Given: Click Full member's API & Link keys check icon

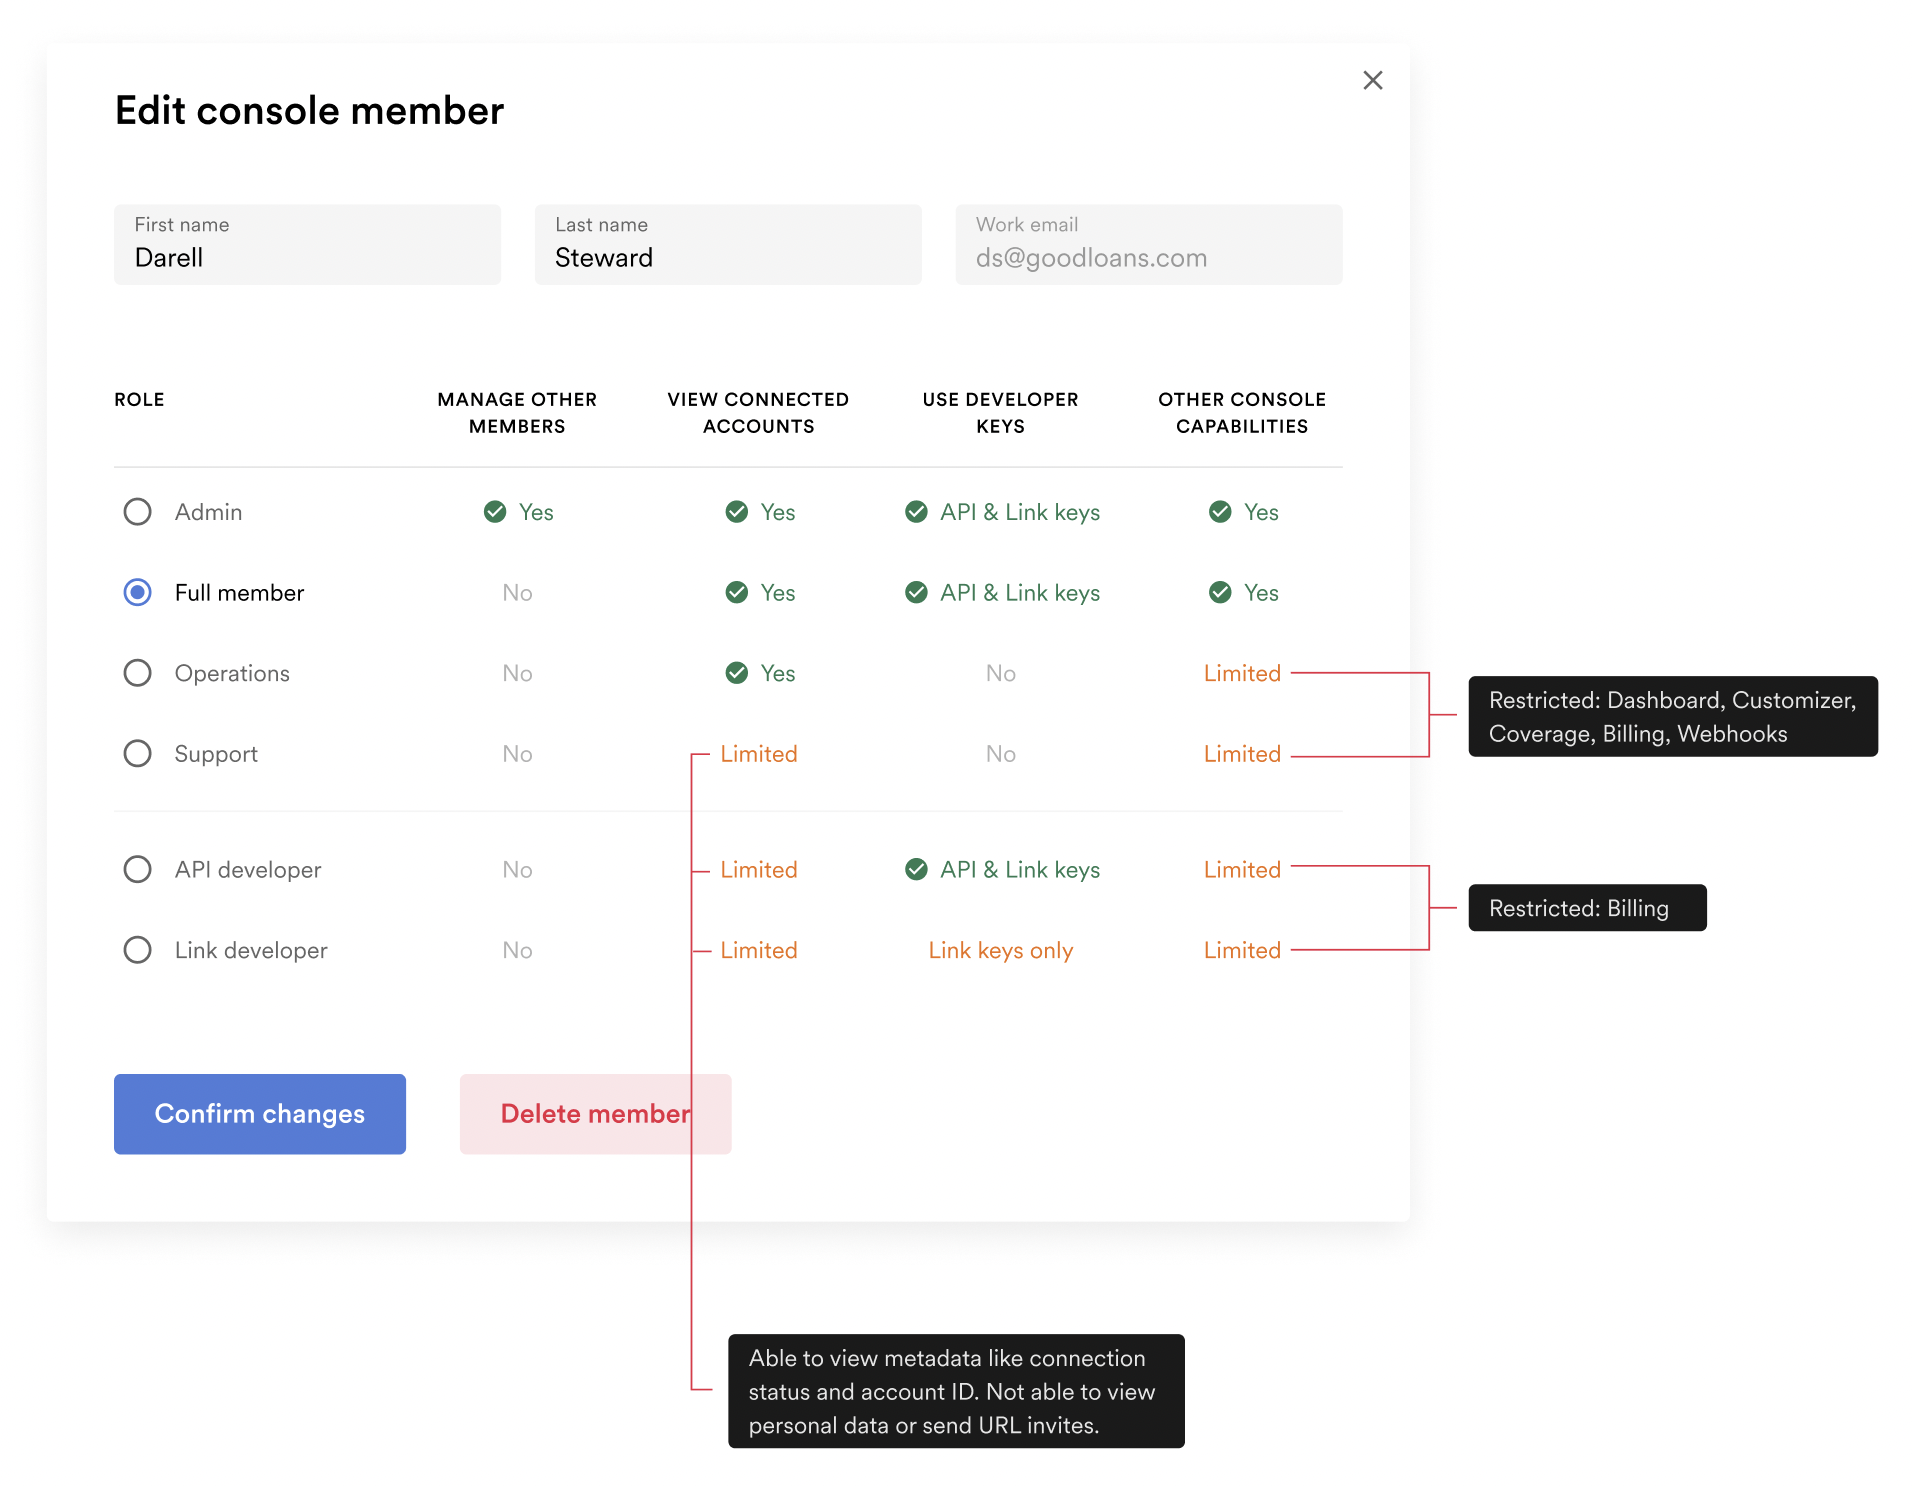Looking at the screenshot, I should (916, 593).
